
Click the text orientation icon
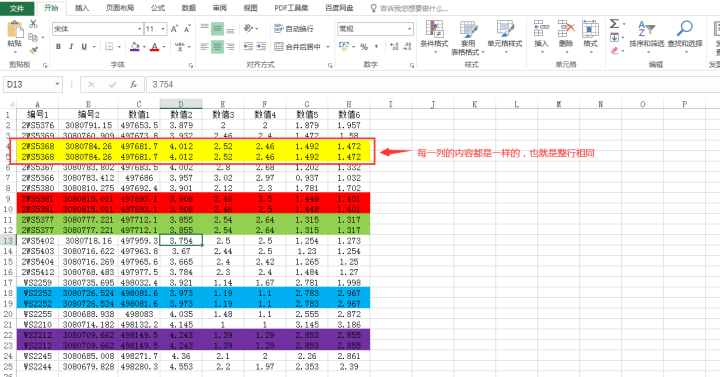click(249, 28)
